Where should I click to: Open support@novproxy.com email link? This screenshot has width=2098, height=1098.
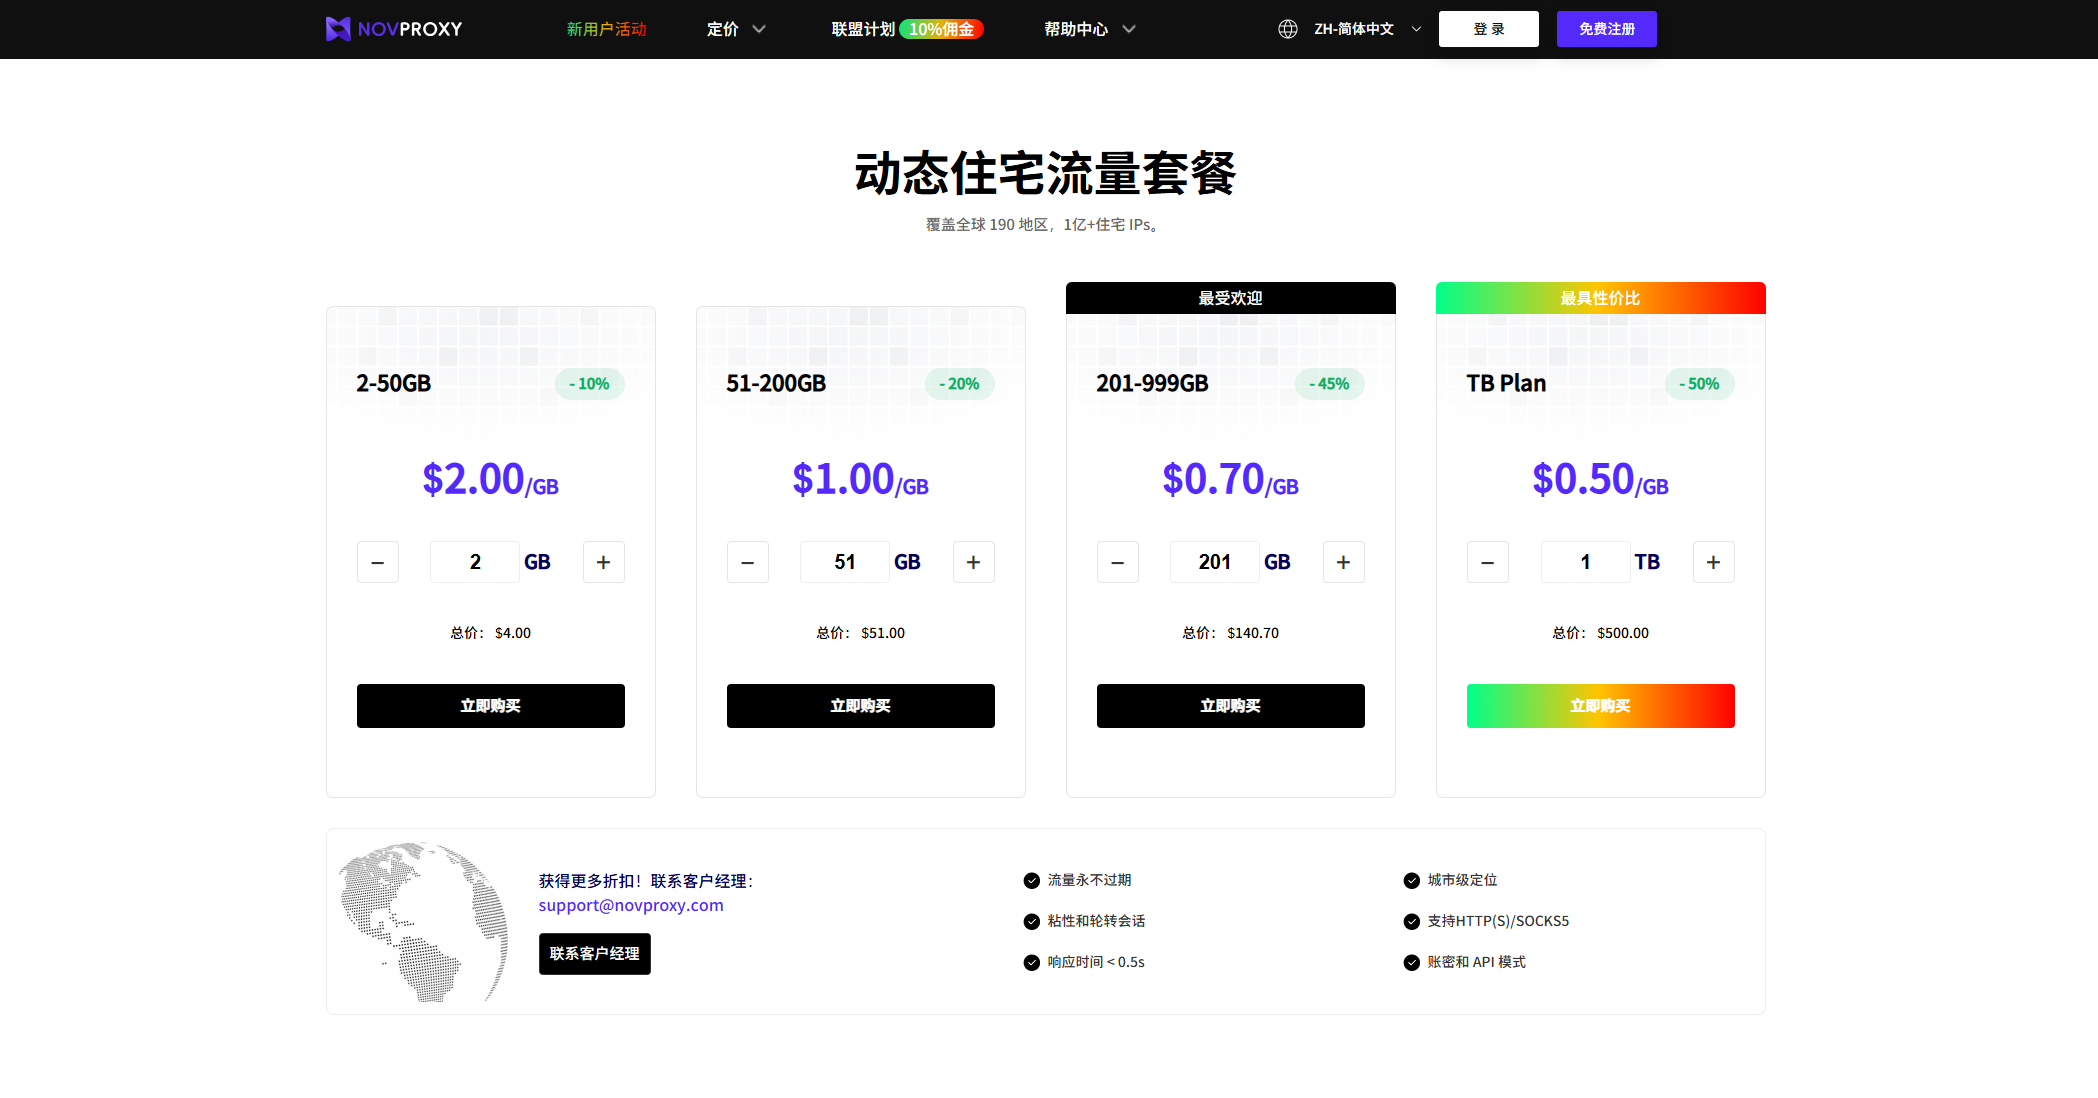click(x=631, y=905)
